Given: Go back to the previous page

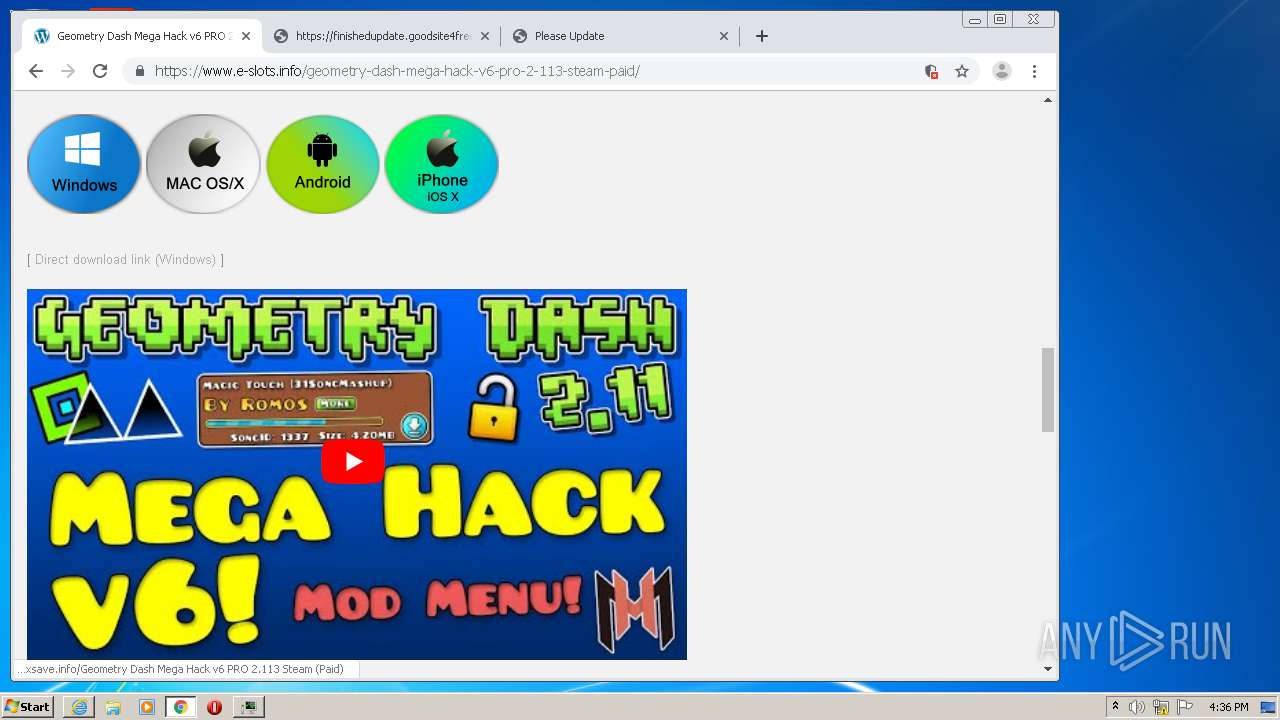Looking at the screenshot, I should (x=36, y=71).
